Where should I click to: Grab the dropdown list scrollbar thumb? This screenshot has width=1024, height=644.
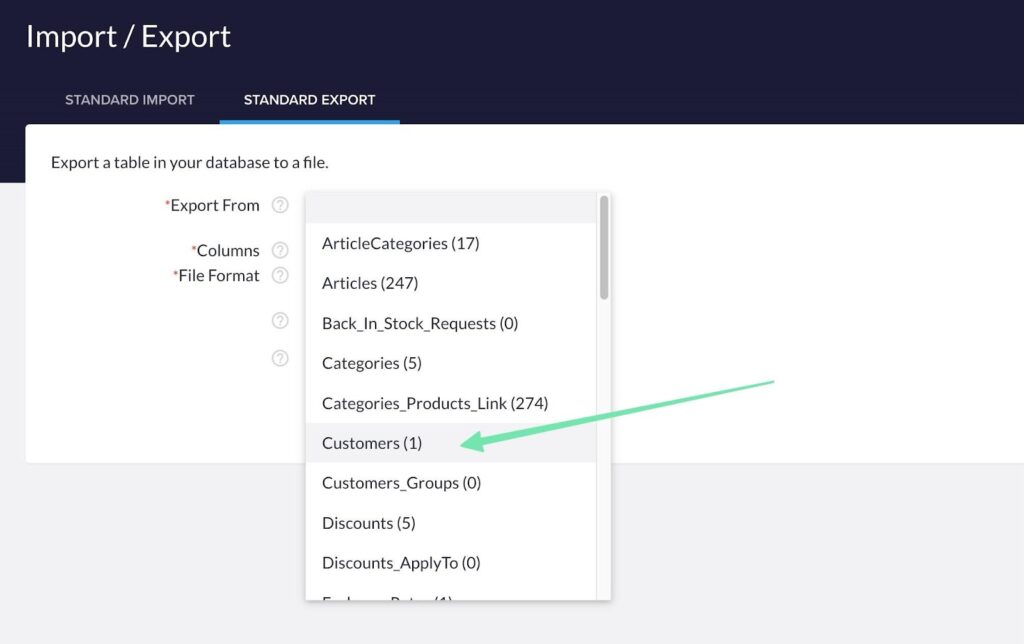[x=604, y=247]
